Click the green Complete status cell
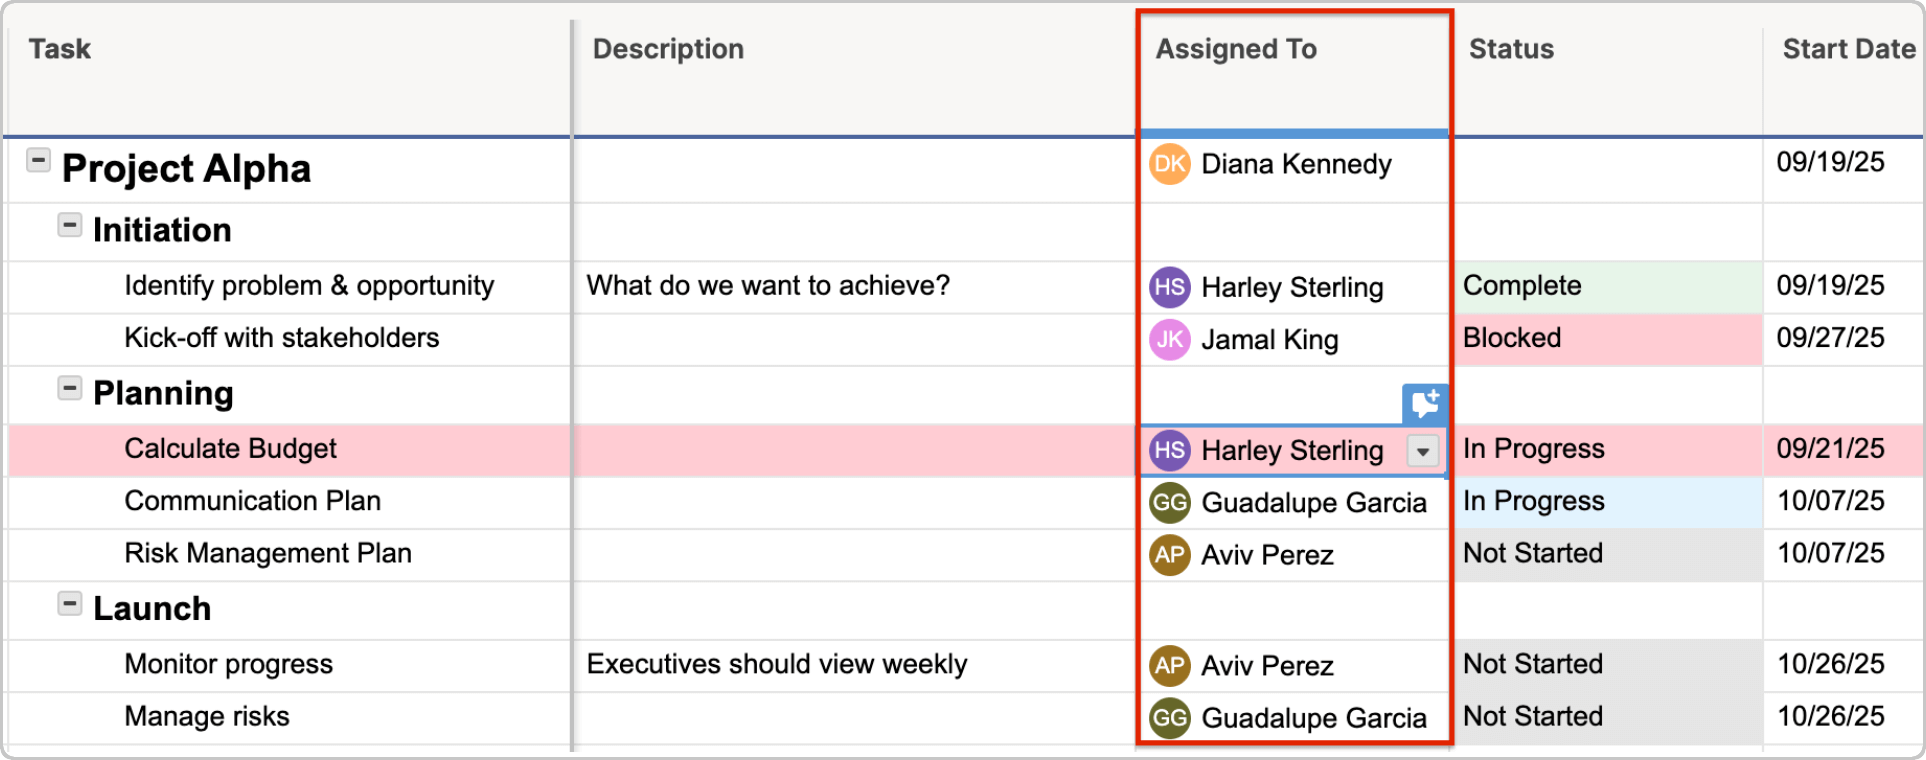Image resolution: width=1926 pixels, height=760 pixels. click(1606, 287)
